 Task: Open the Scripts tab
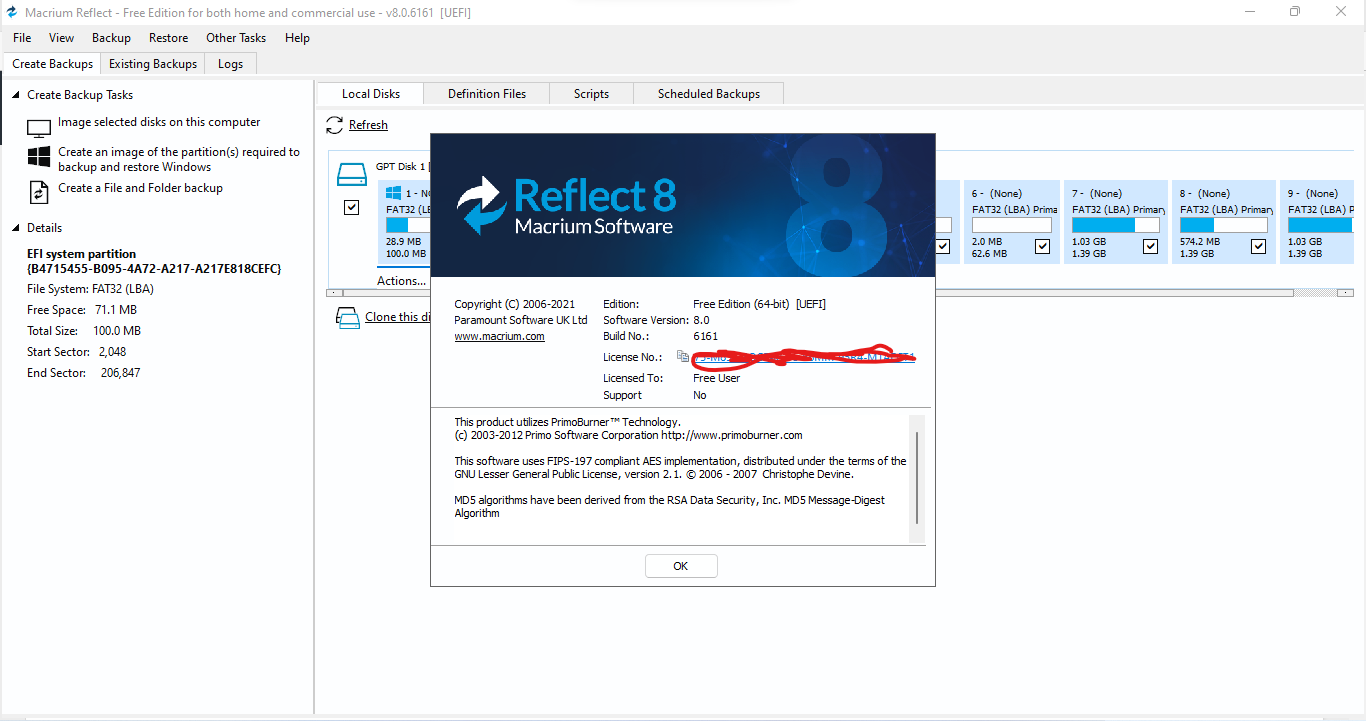coord(592,94)
